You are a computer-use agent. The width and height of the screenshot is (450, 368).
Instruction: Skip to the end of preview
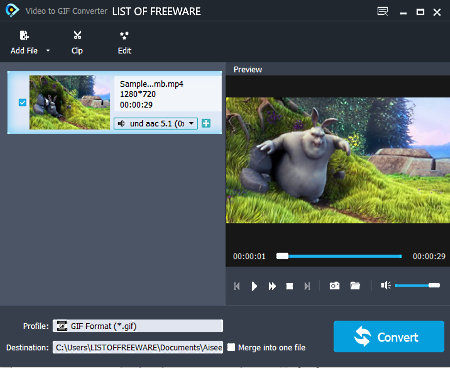[x=307, y=286]
